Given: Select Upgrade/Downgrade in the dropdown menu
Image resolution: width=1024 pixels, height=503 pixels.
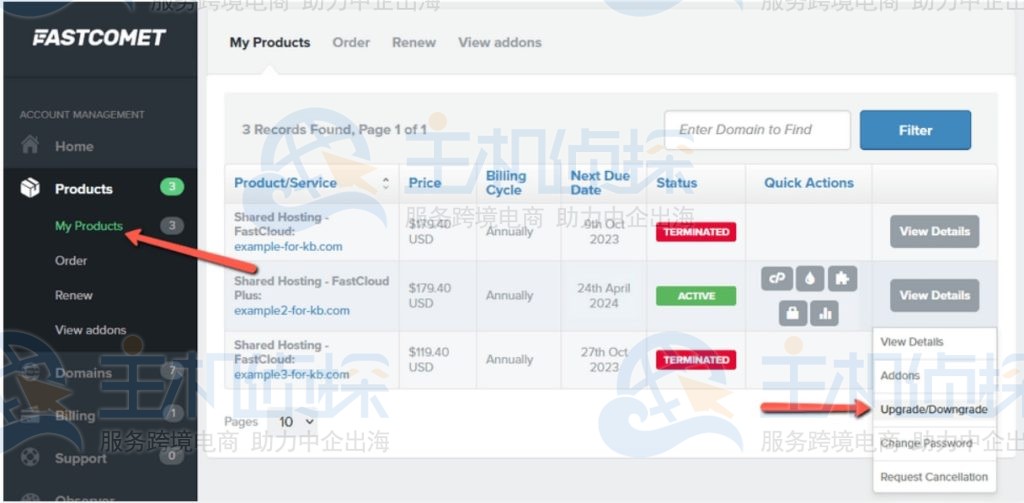Looking at the screenshot, I should (935, 410).
